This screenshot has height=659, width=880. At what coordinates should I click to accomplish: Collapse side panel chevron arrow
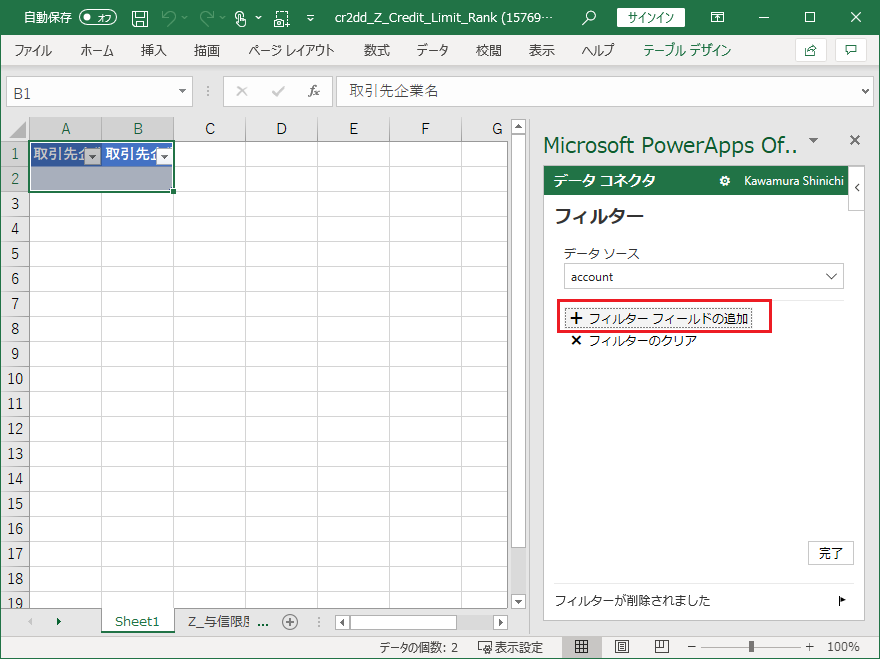856,188
